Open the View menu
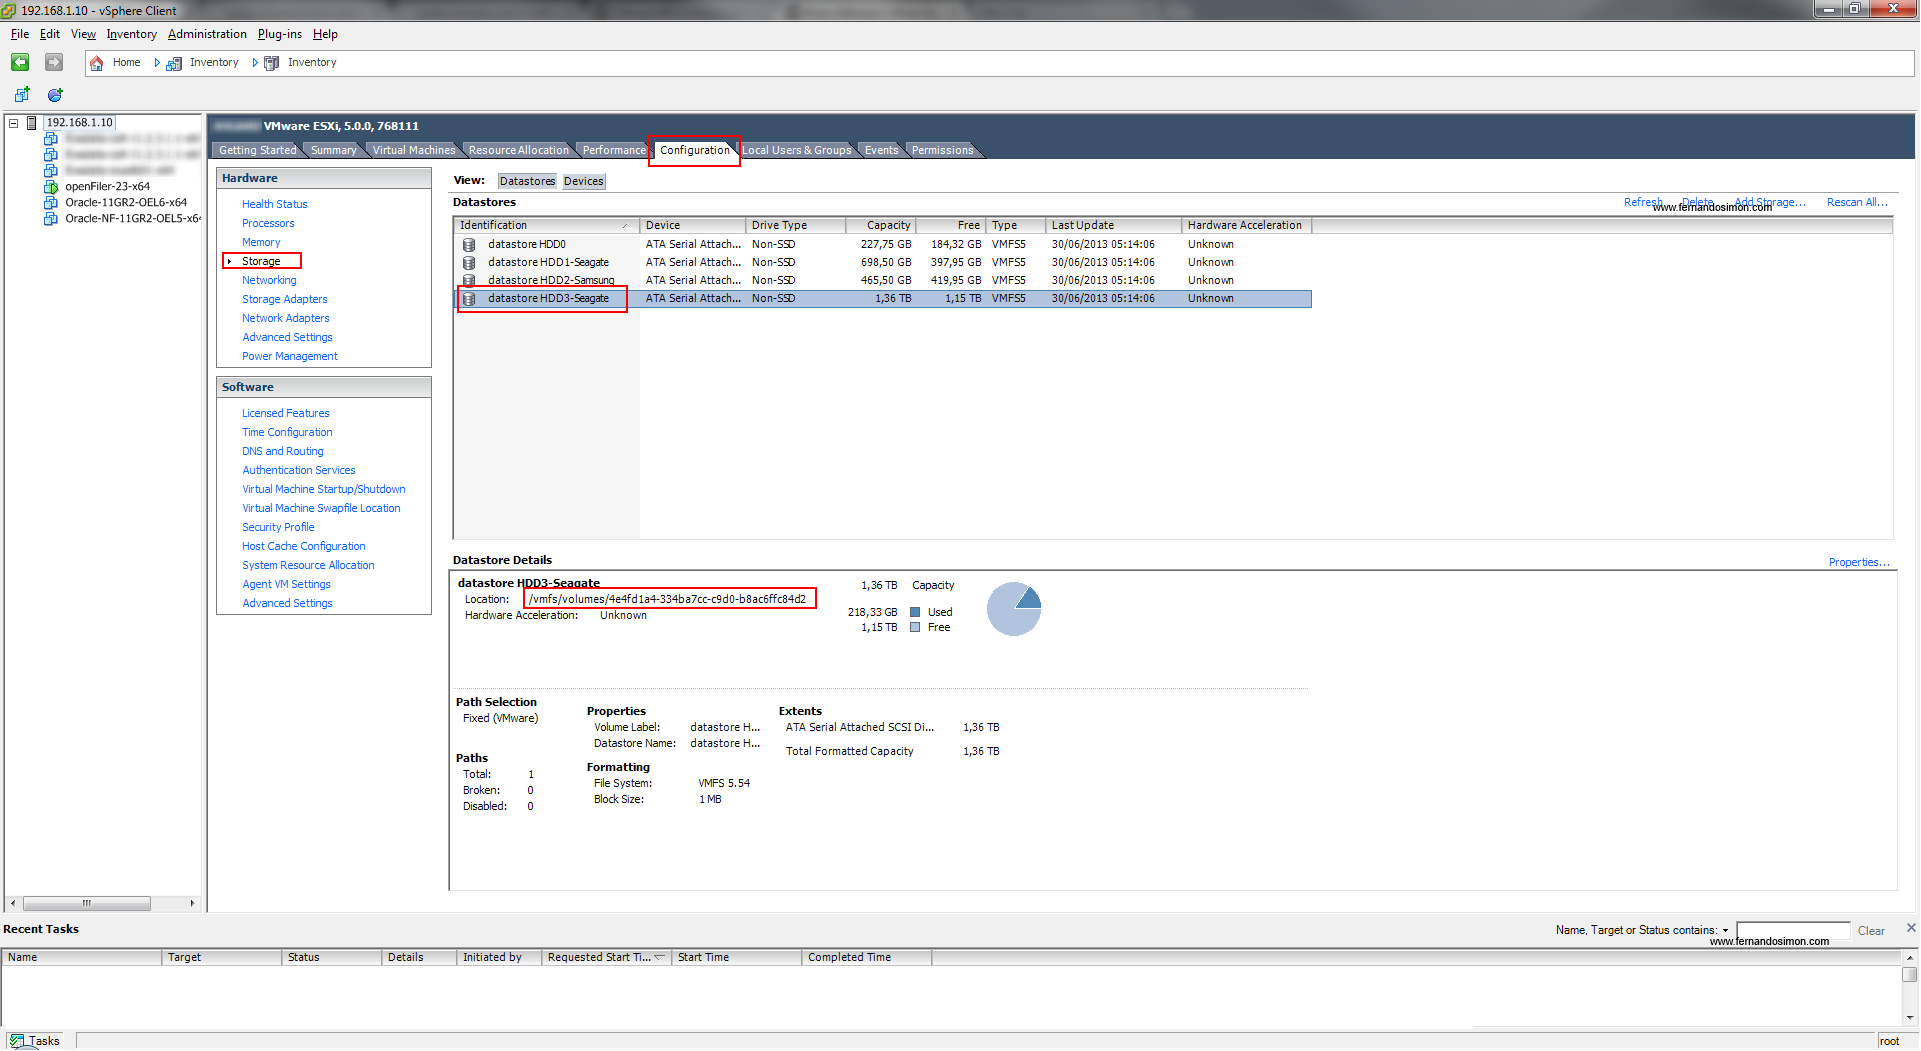1921x1051 pixels. (83, 34)
